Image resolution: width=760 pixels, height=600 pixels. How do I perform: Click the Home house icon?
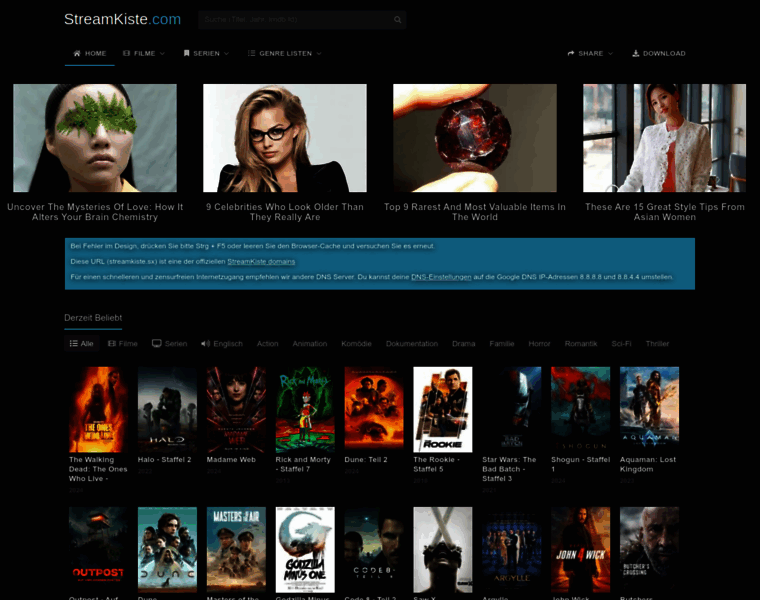click(77, 53)
